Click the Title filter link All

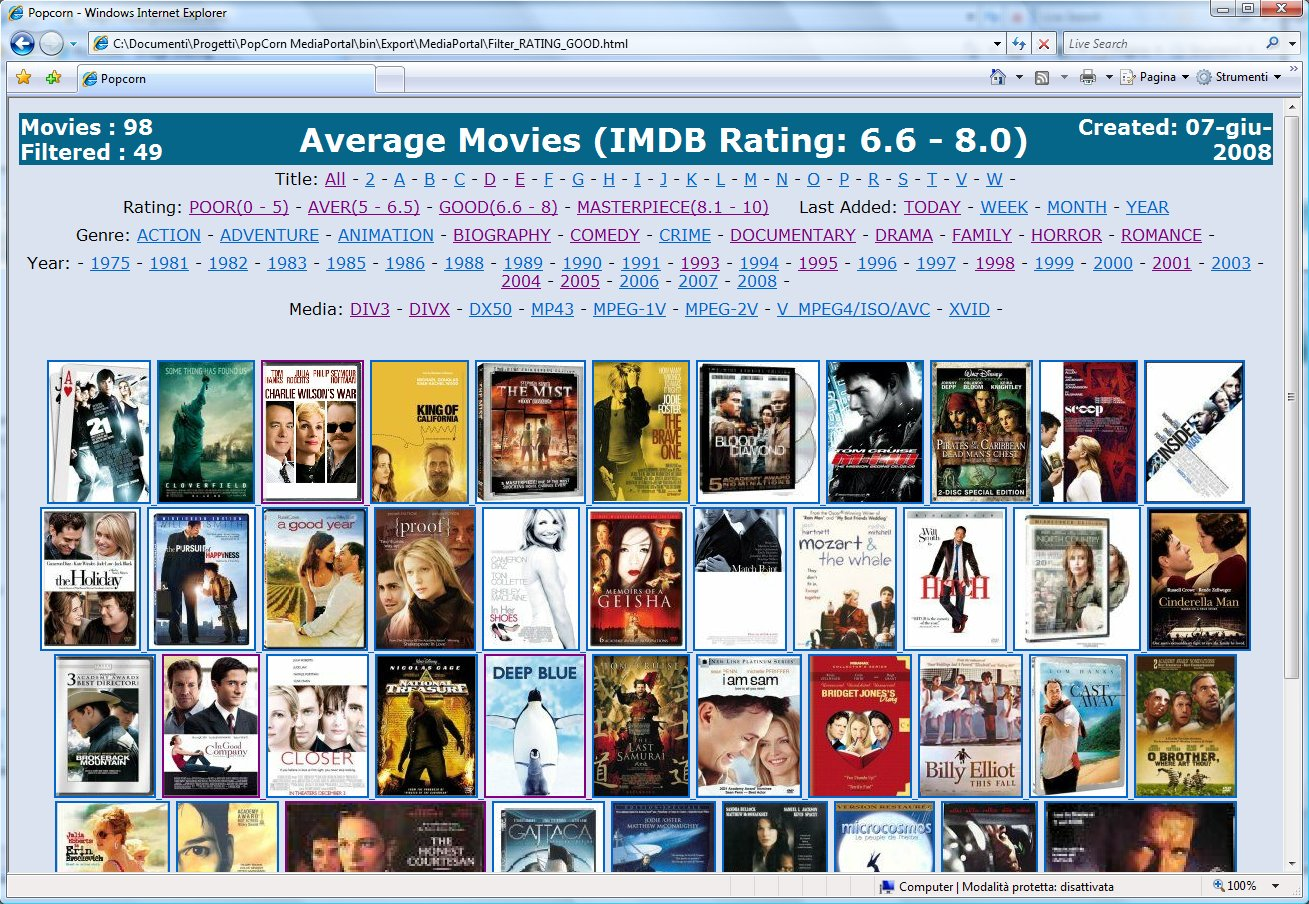coord(335,179)
